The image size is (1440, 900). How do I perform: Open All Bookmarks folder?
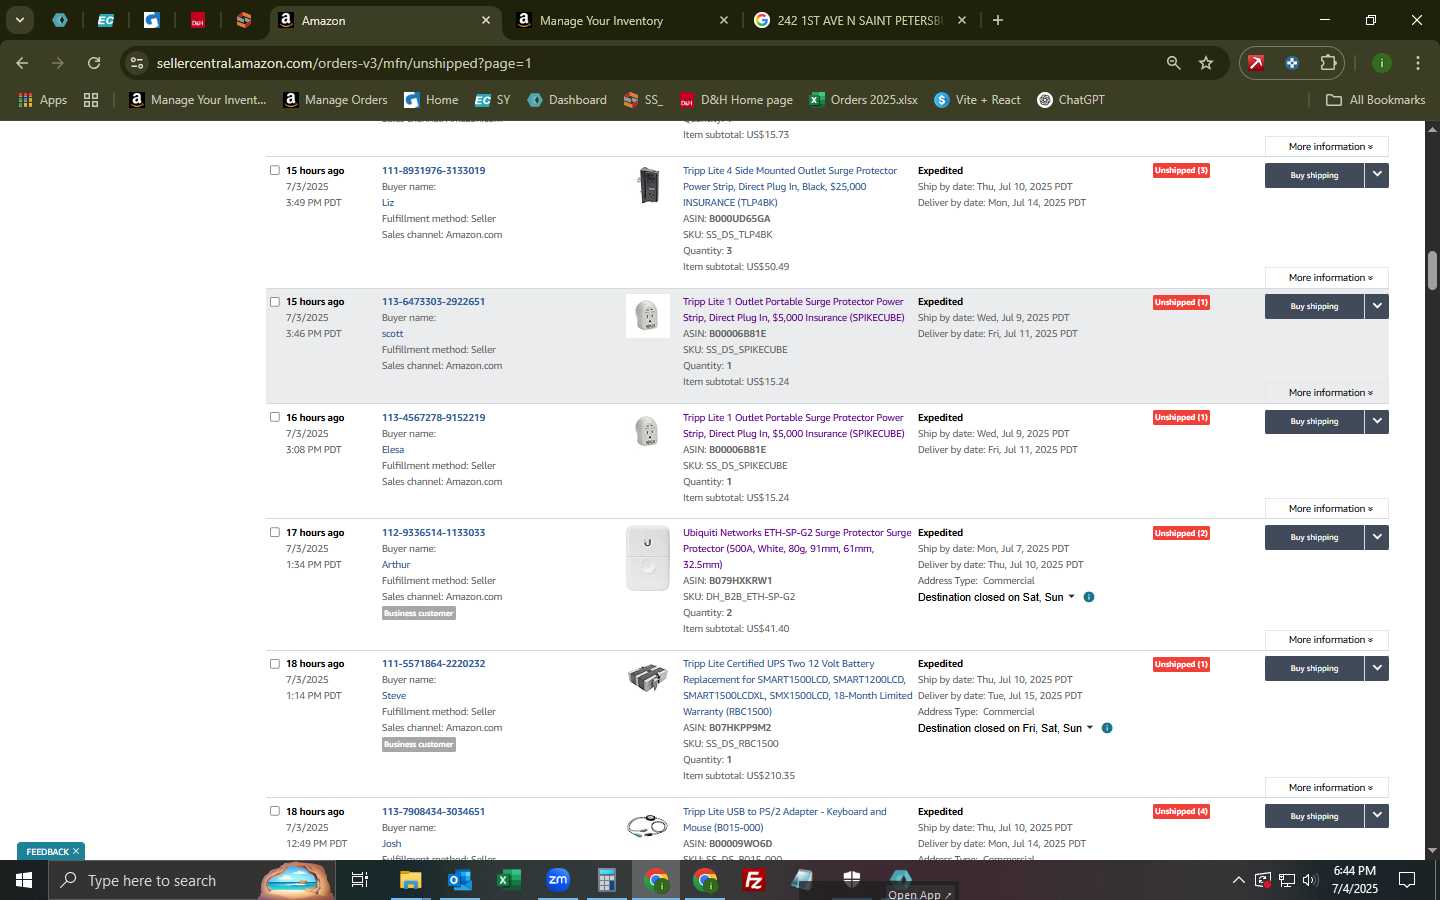coord(1375,100)
